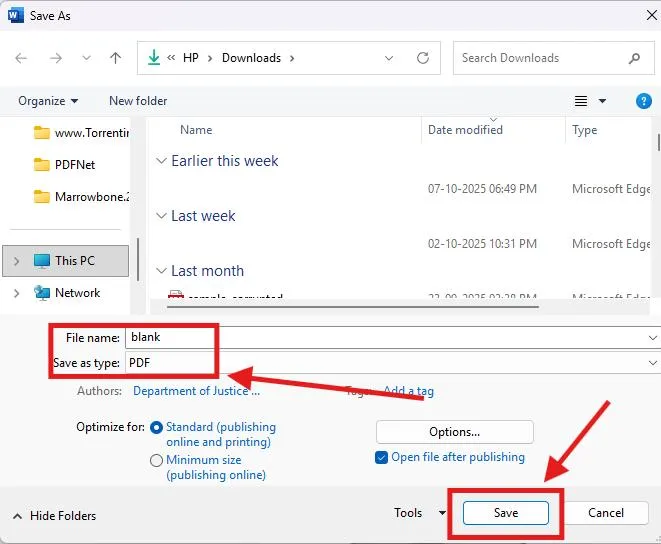
Task: Click the Refresh icon in address bar
Action: click(423, 58)
